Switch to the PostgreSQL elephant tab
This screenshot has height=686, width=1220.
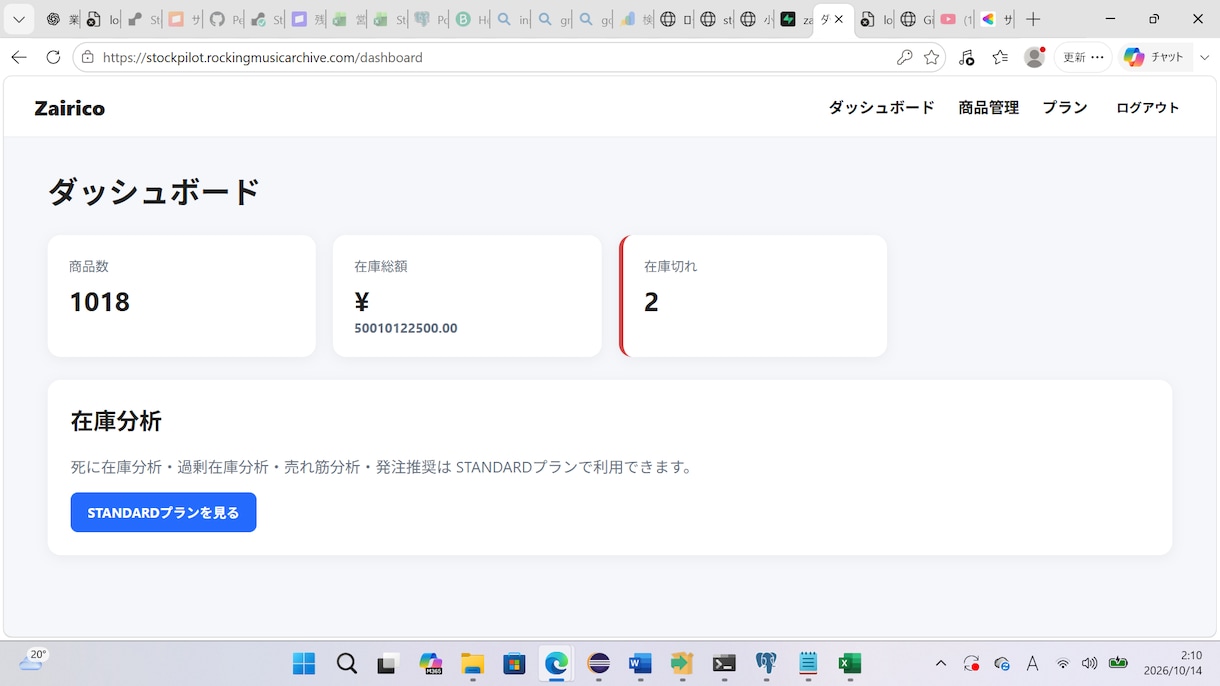[431, 19]
